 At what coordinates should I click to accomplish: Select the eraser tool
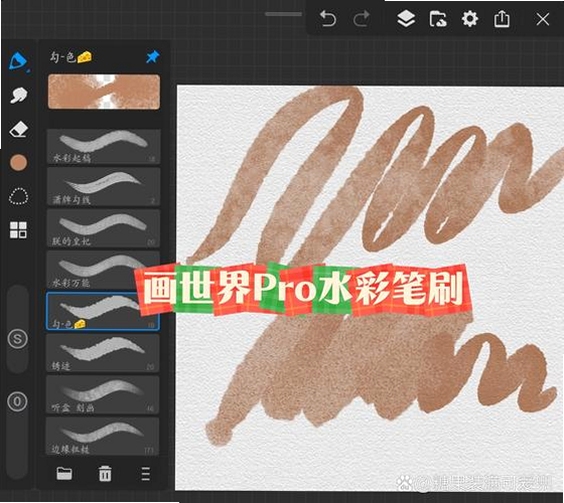[x=18, y=129]
